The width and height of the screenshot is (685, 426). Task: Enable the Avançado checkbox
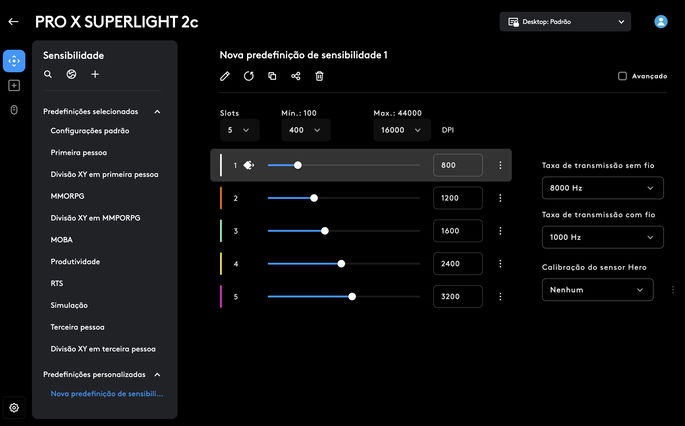click(622, 76)
